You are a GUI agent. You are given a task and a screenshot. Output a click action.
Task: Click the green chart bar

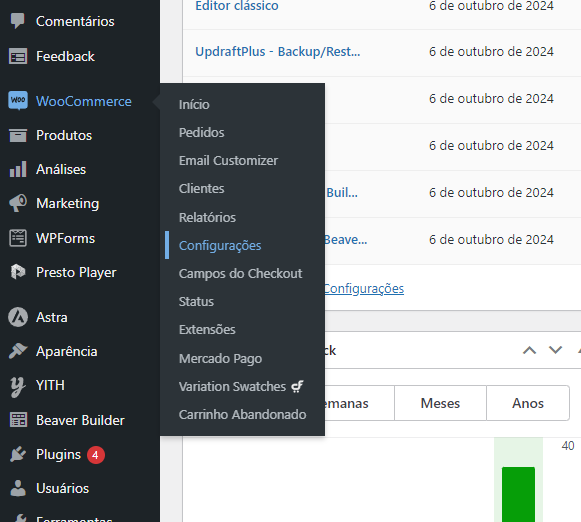(518, 494)
